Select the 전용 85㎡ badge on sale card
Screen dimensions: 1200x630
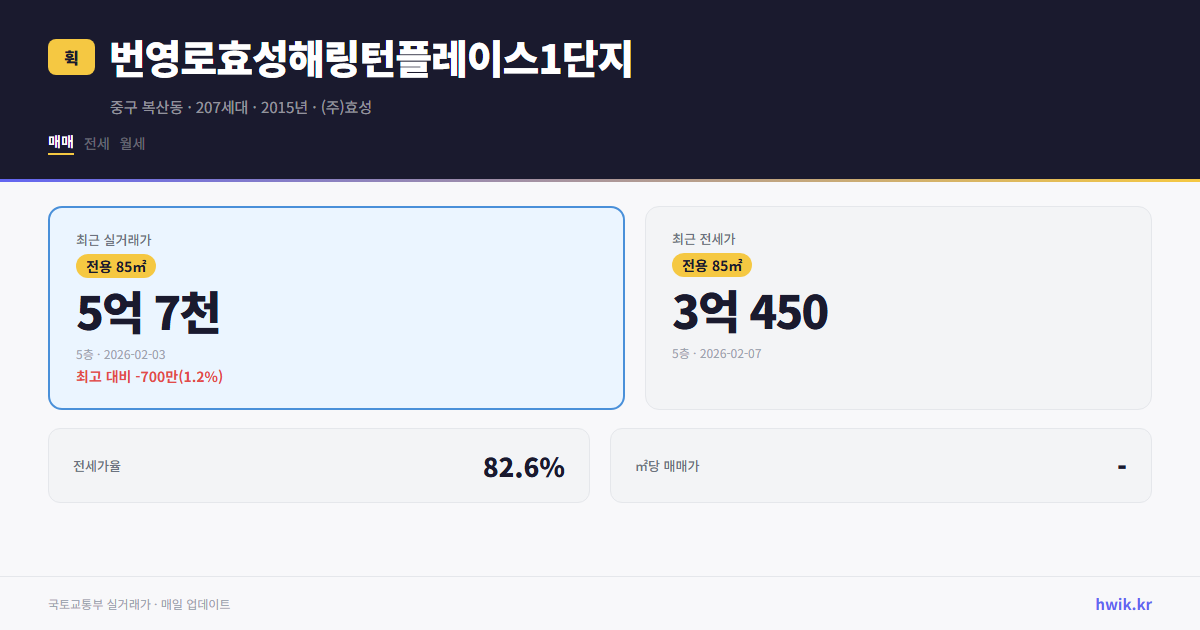[112, 266]
